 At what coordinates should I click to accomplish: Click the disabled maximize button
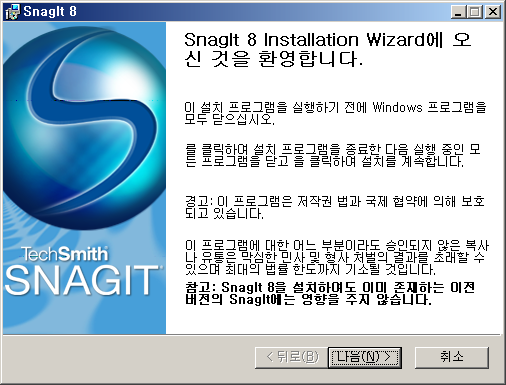pyautogui.click(x=475, y=12)
